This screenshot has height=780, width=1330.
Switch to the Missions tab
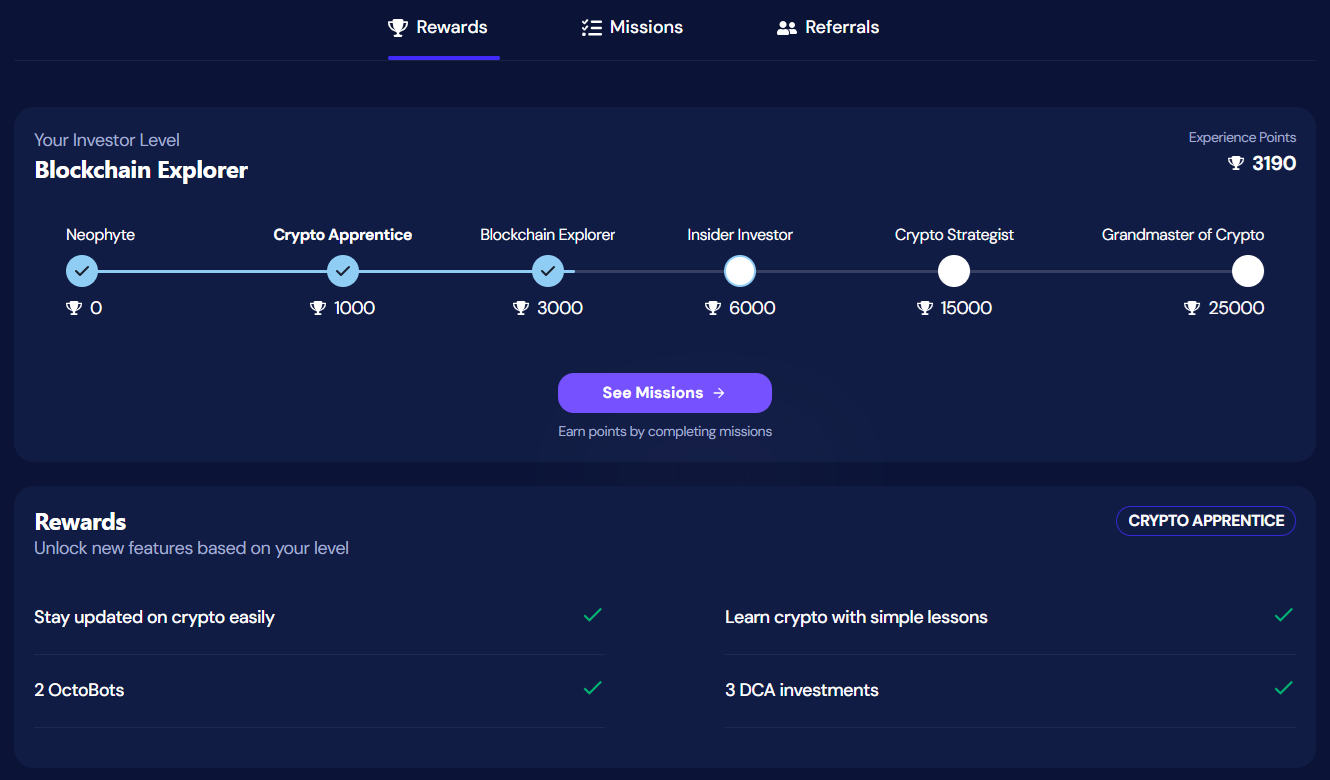pyautogui.click(x=632, y=28)
